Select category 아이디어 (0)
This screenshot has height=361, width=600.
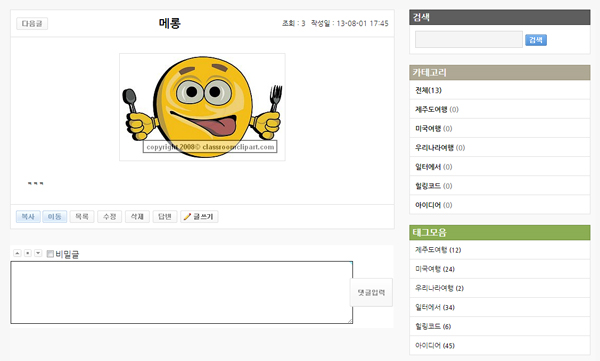tap(434, 205)
